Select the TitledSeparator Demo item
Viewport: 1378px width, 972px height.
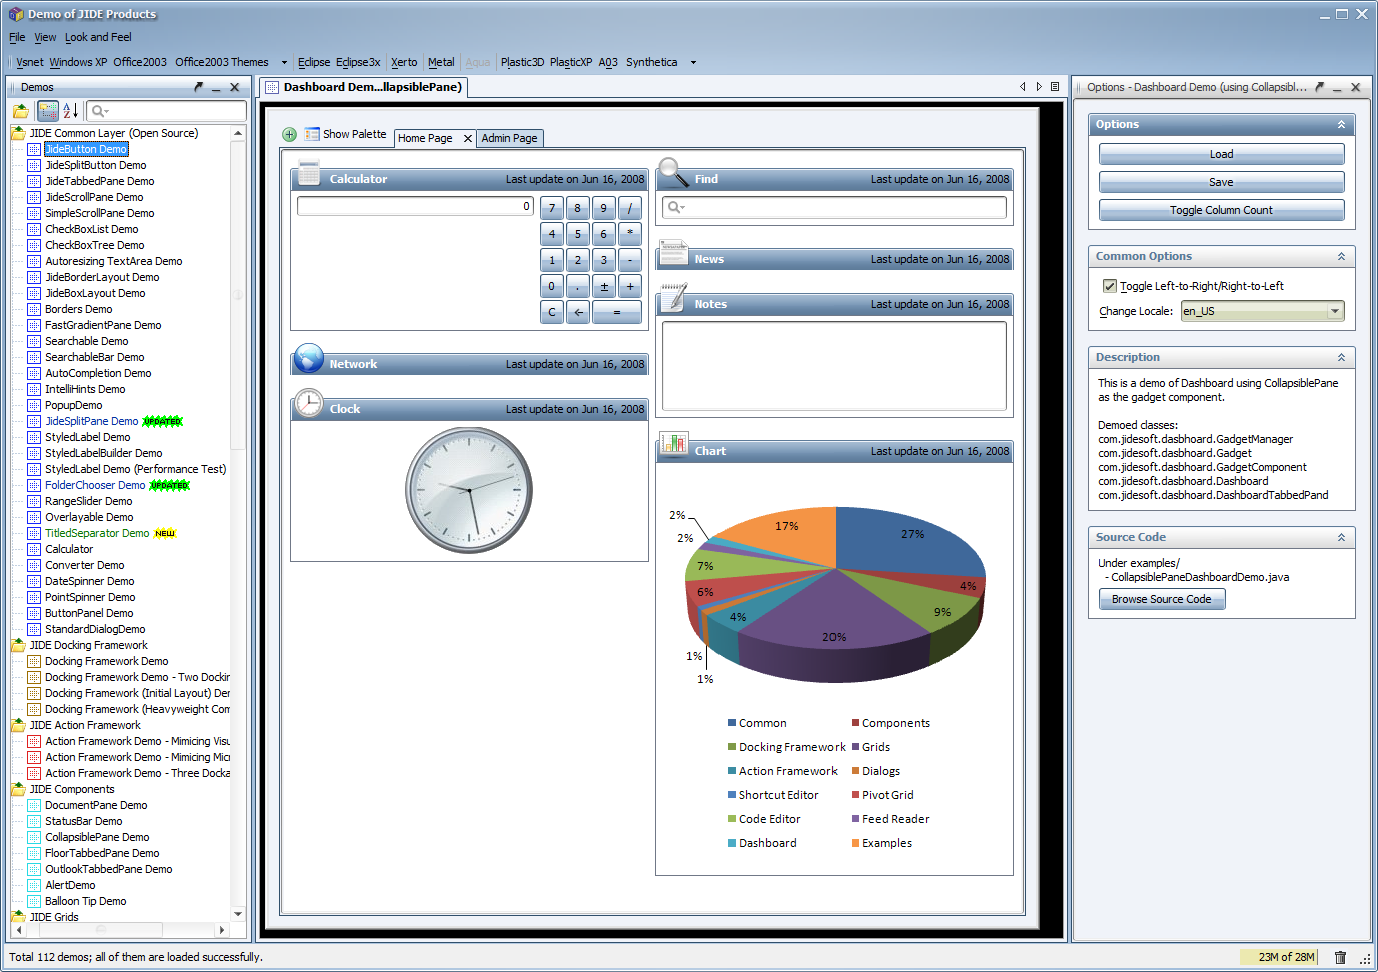(x=97, y=533)
